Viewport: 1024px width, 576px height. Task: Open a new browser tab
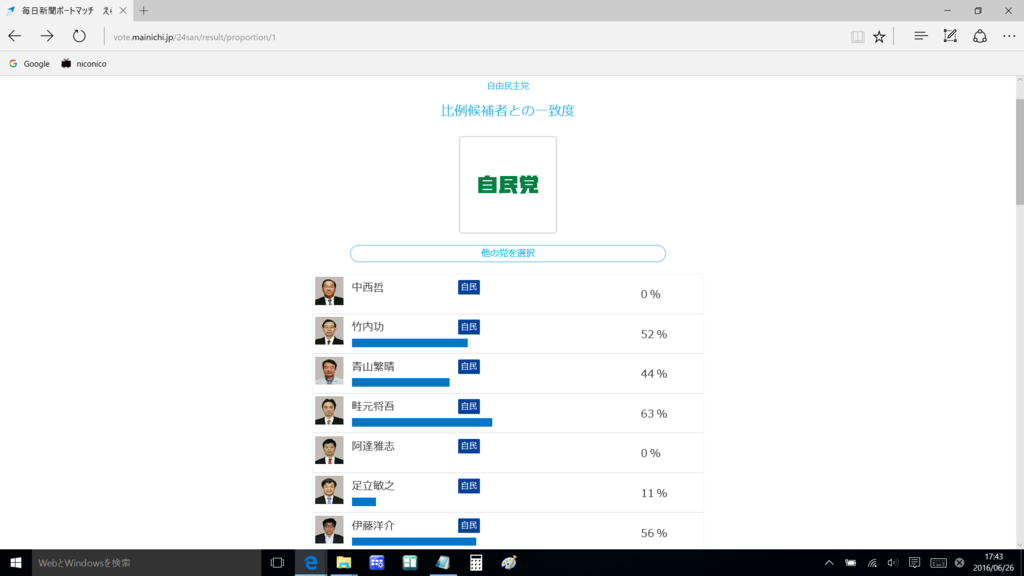[144, 10]
